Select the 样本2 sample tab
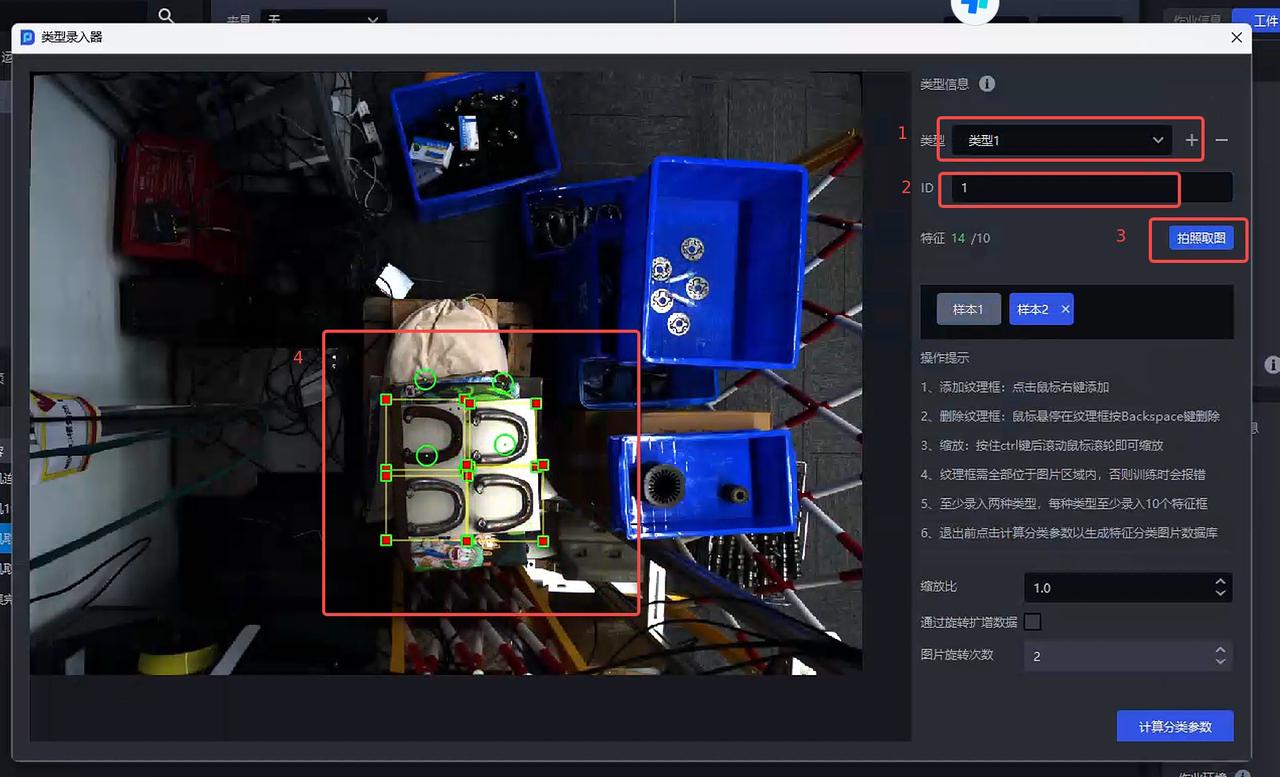Image resolution: width=1280 pixels, height=777 pixels. pos(1032,310)
